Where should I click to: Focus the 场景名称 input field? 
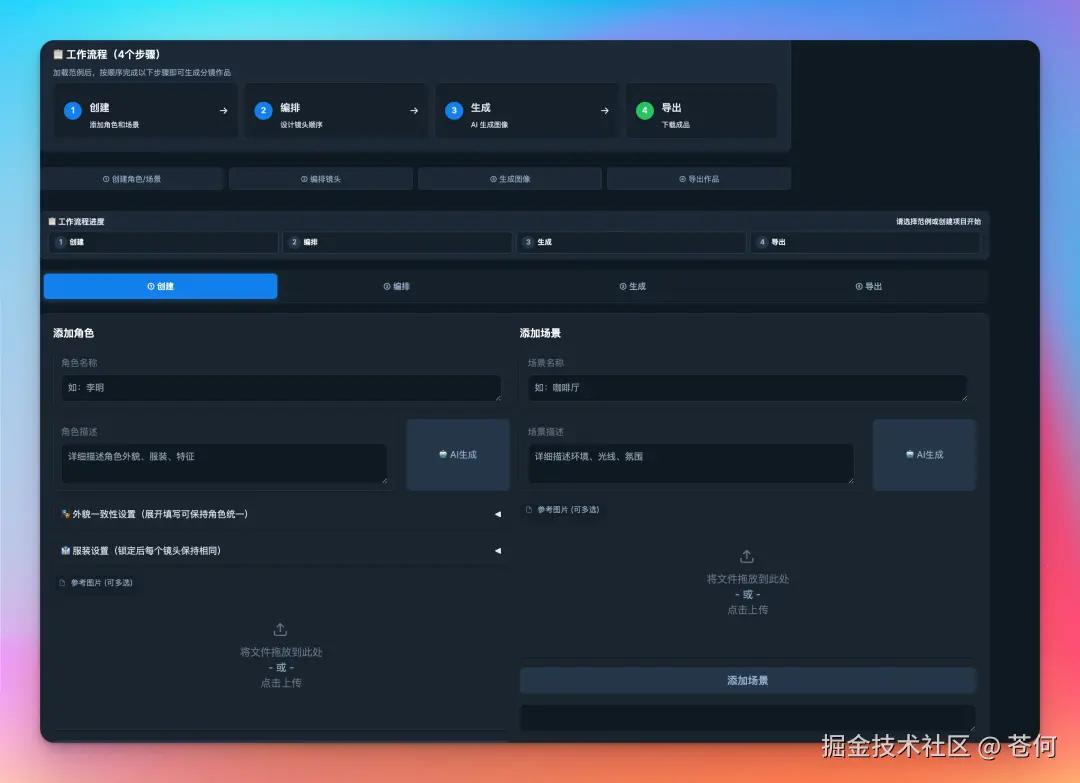pyautogui.click(x=747, y=388)
